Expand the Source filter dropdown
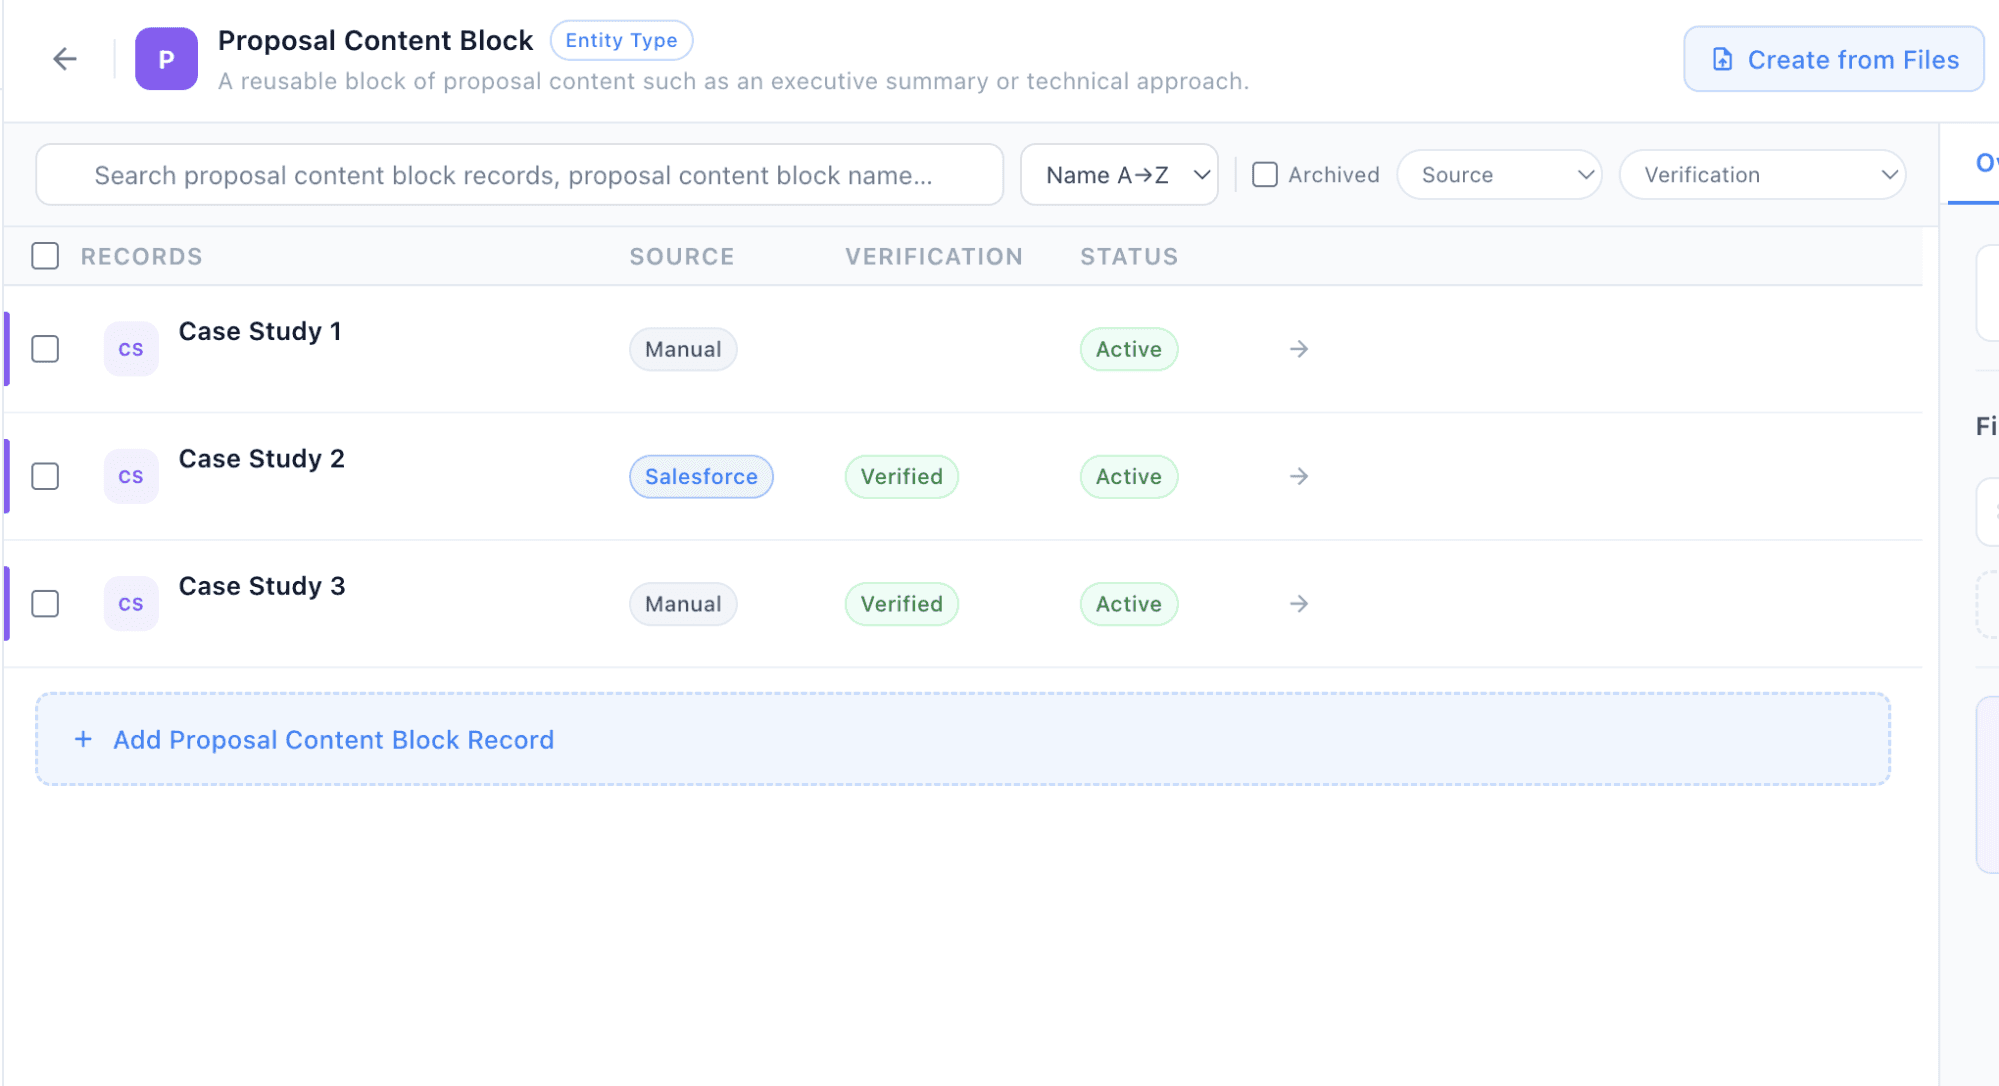 pos(1499,175)
